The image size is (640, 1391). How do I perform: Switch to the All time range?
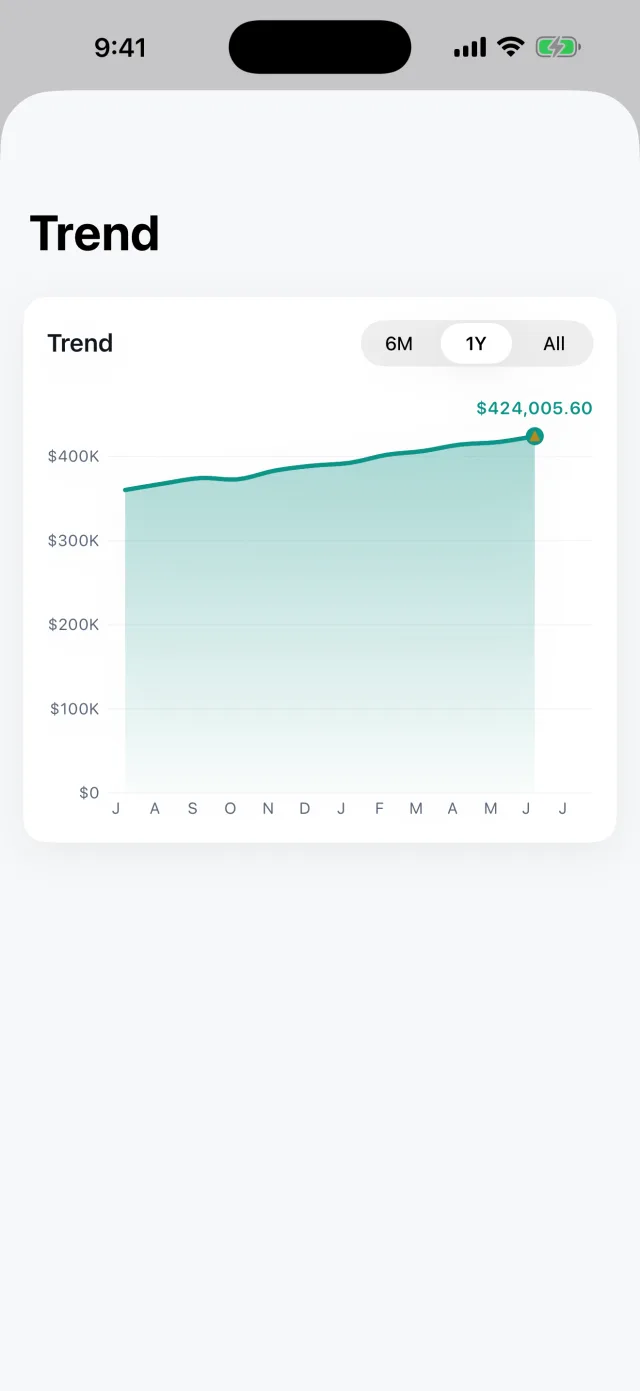[554, 344]
